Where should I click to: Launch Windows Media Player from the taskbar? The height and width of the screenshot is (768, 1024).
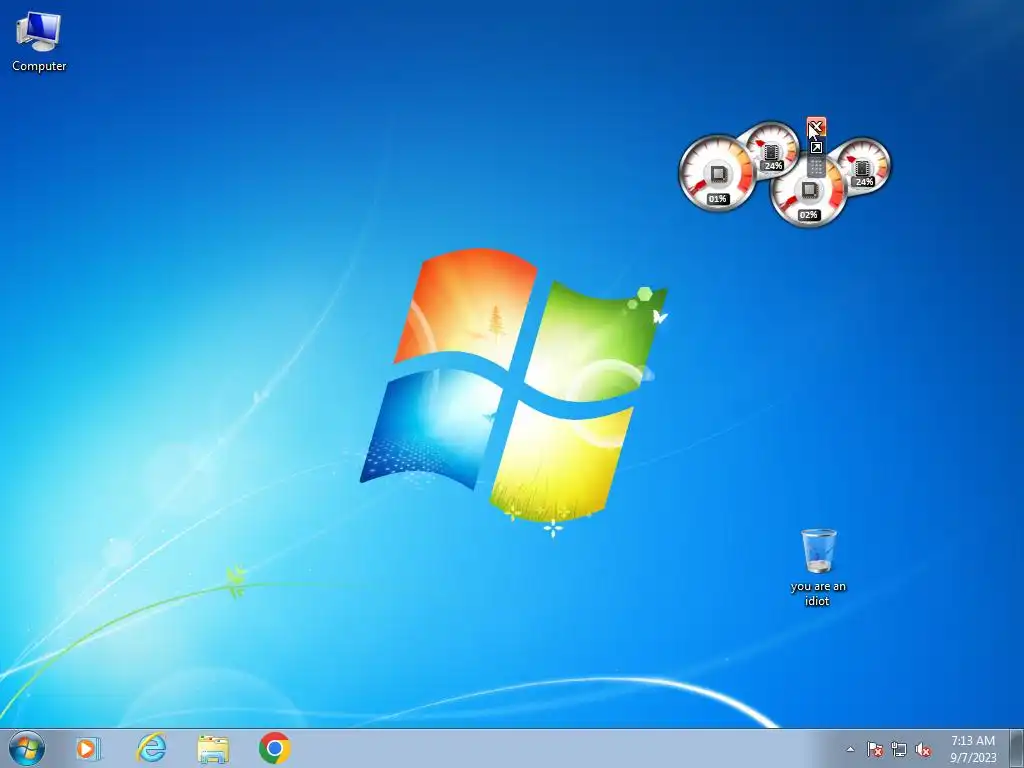pos(88,748)
